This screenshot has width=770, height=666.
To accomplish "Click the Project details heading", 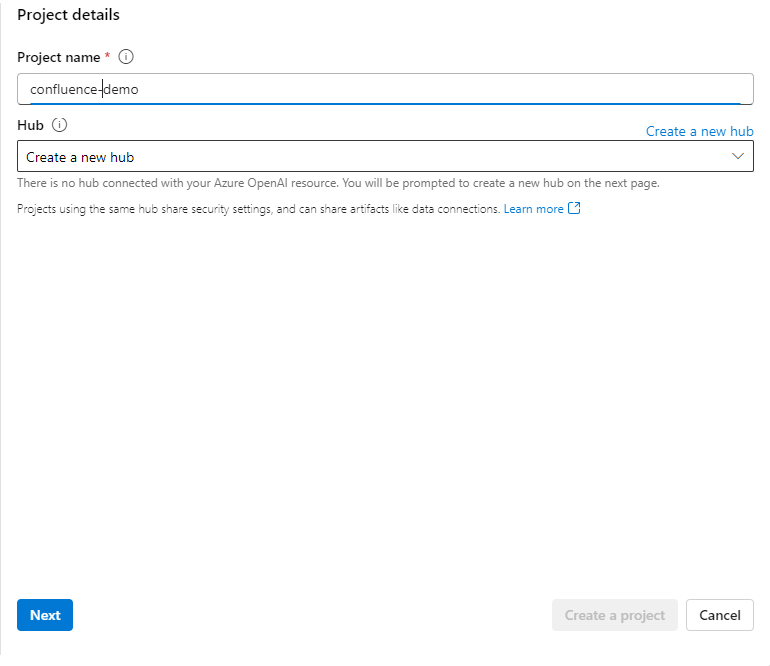I will point(68,15).
